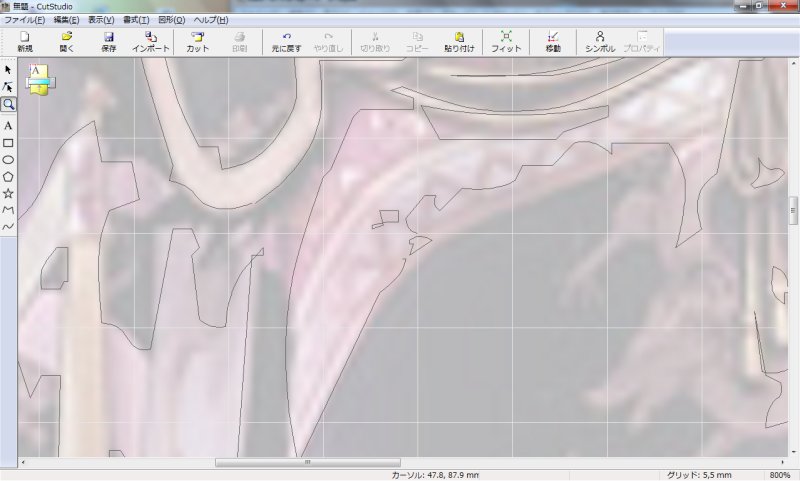This screenshot has height=481, width=800.
Task: Click the 切り取り (Cut out) icon
Action: (x=375, y=42)
